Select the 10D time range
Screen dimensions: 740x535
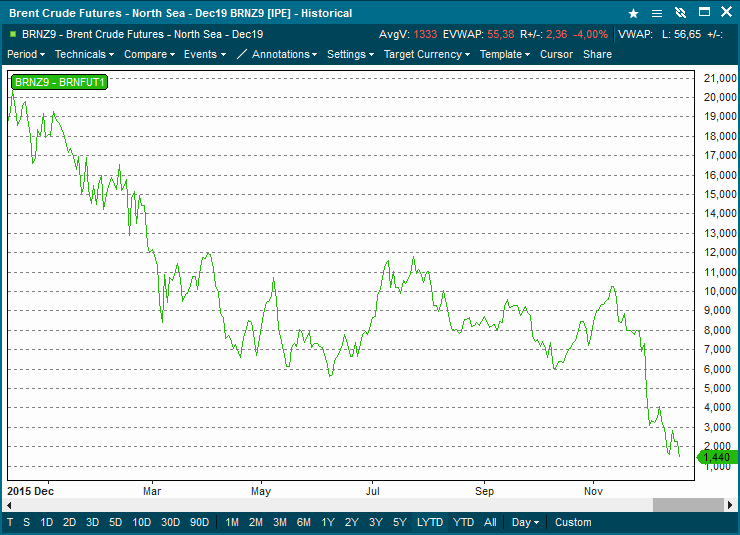142,522
